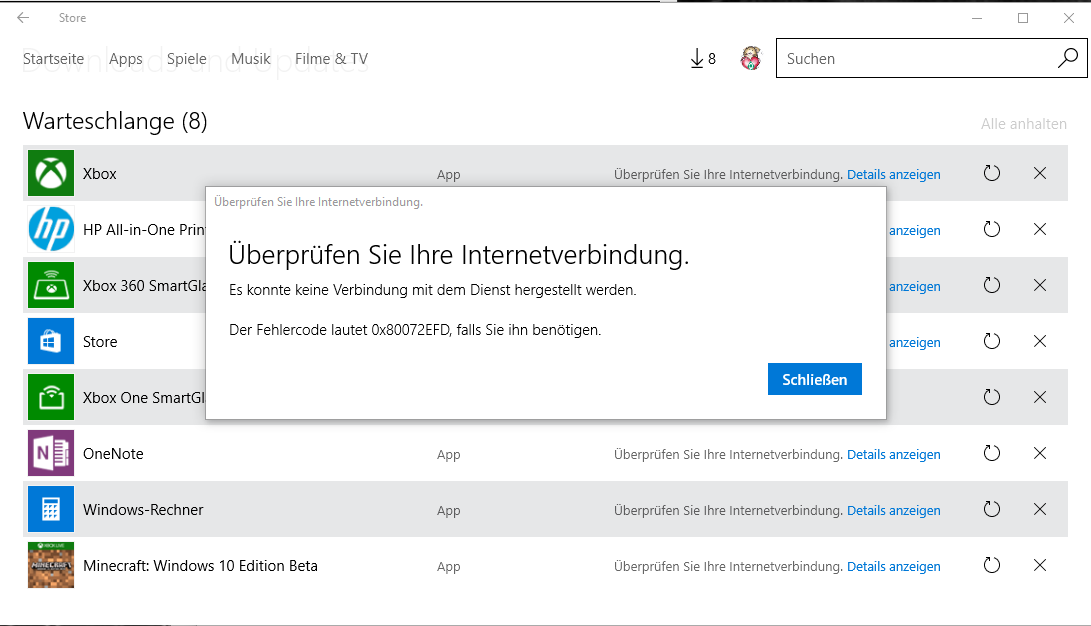Open the downloads indicator showing 8
Screen dimensions: 1091x626
(703, 58)
